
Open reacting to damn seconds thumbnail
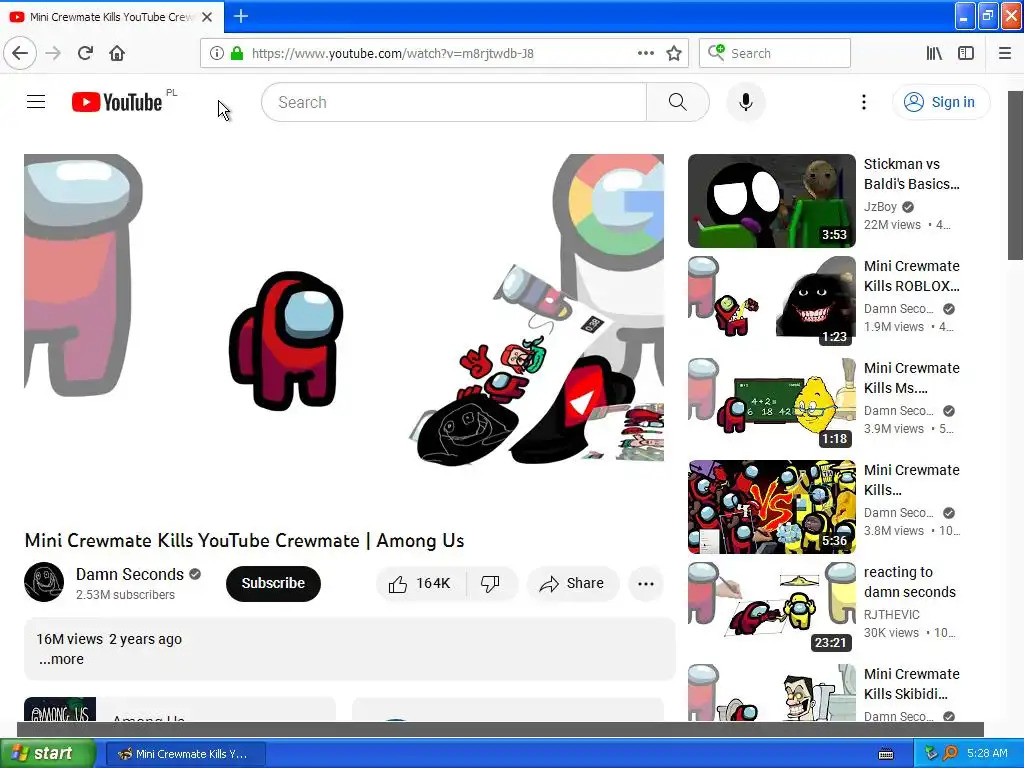(x=771, y=609)
